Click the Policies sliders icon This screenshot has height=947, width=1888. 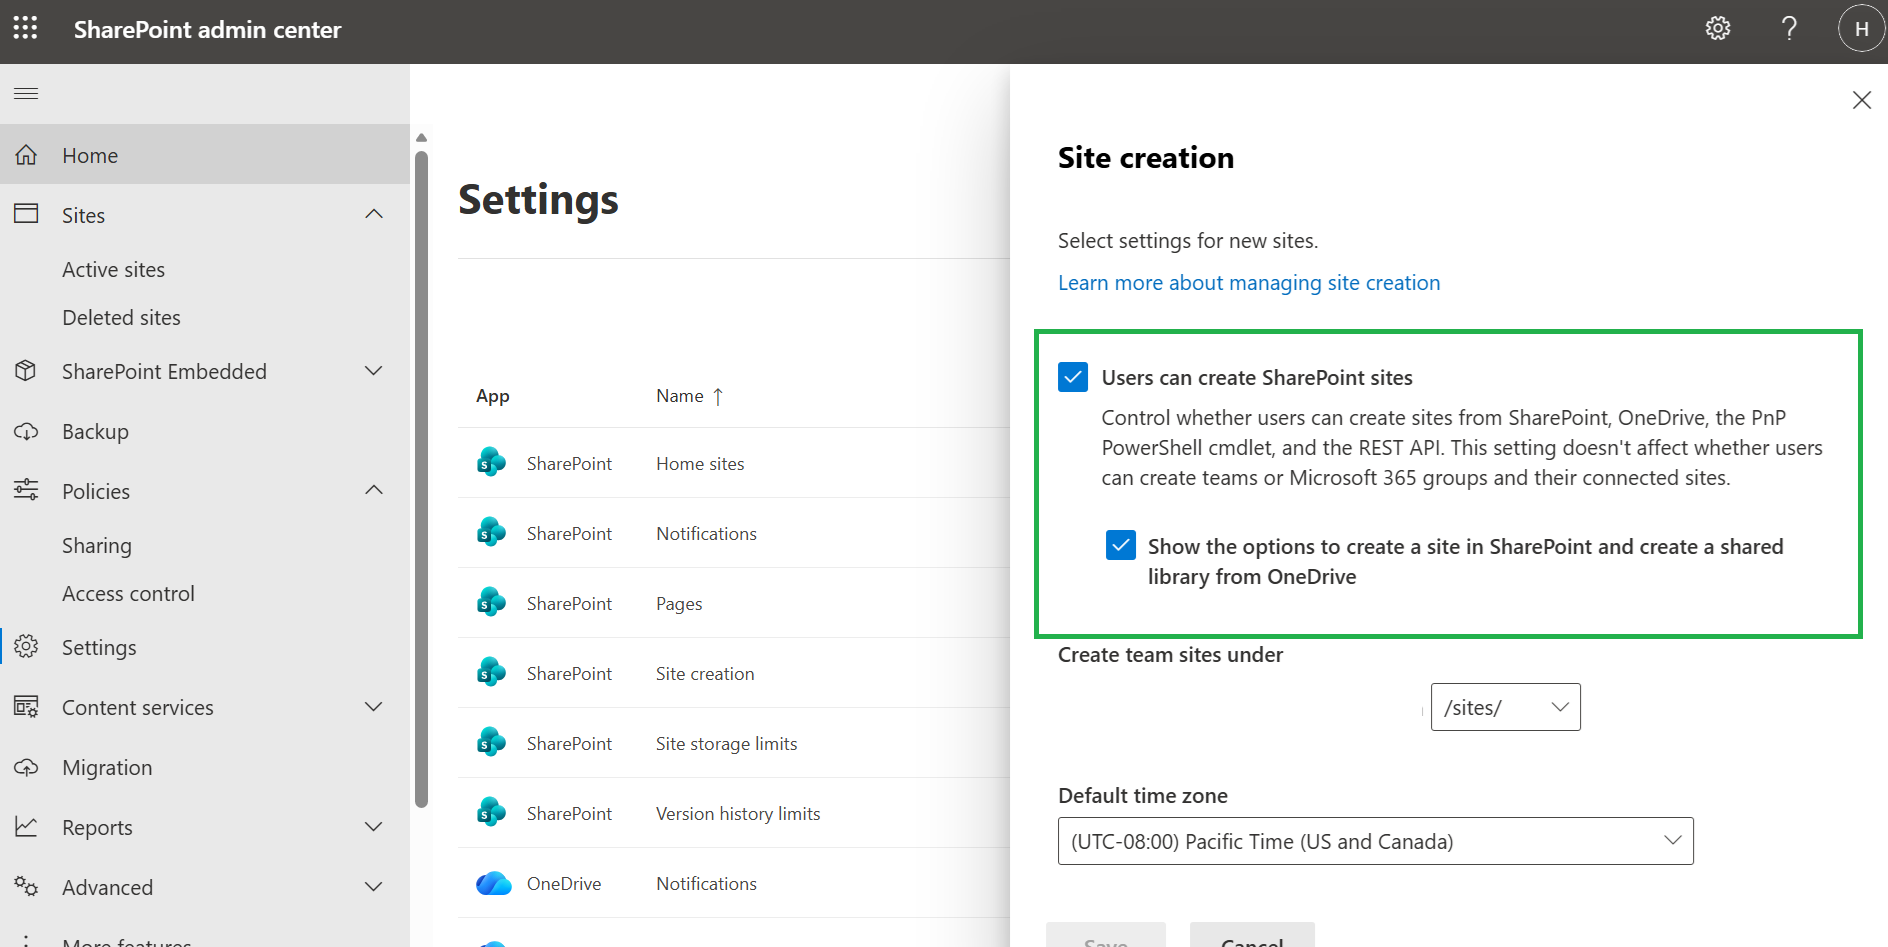[26, 490]
